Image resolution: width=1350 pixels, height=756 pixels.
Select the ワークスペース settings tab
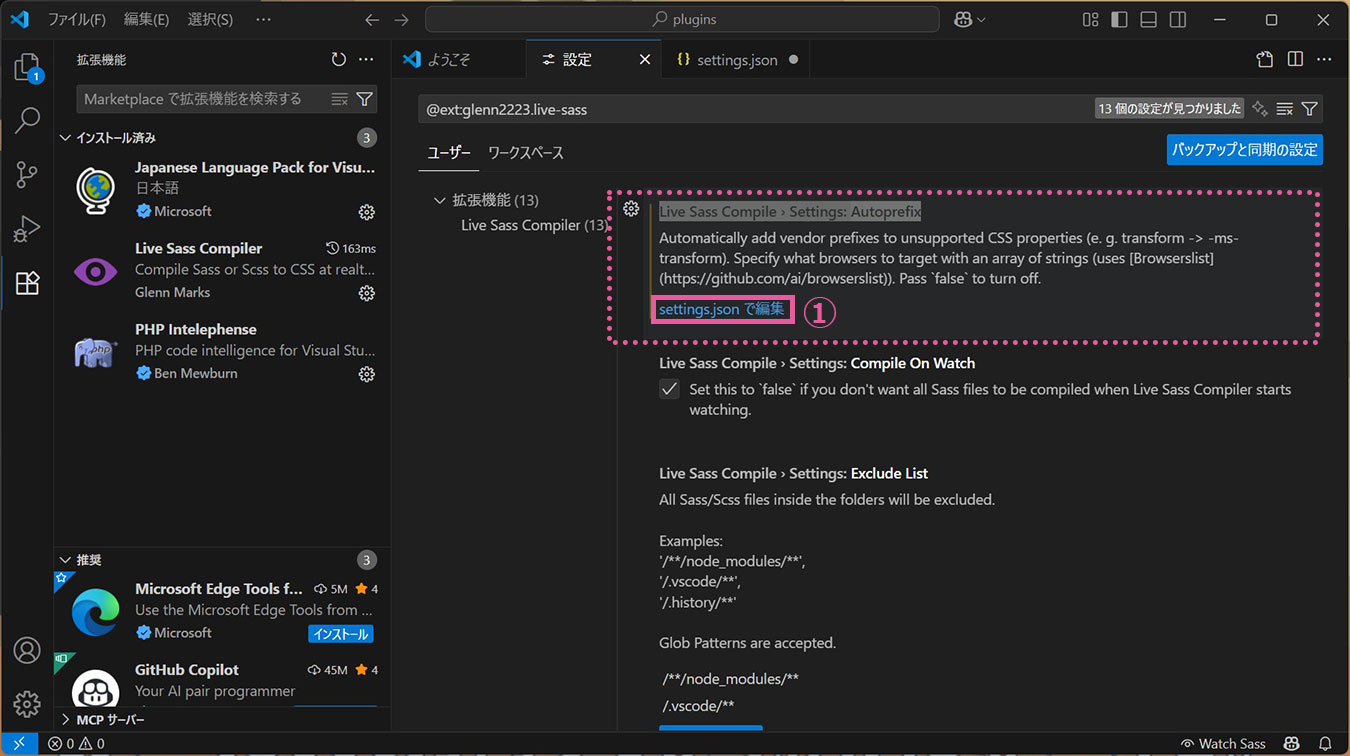pos(526,153)
